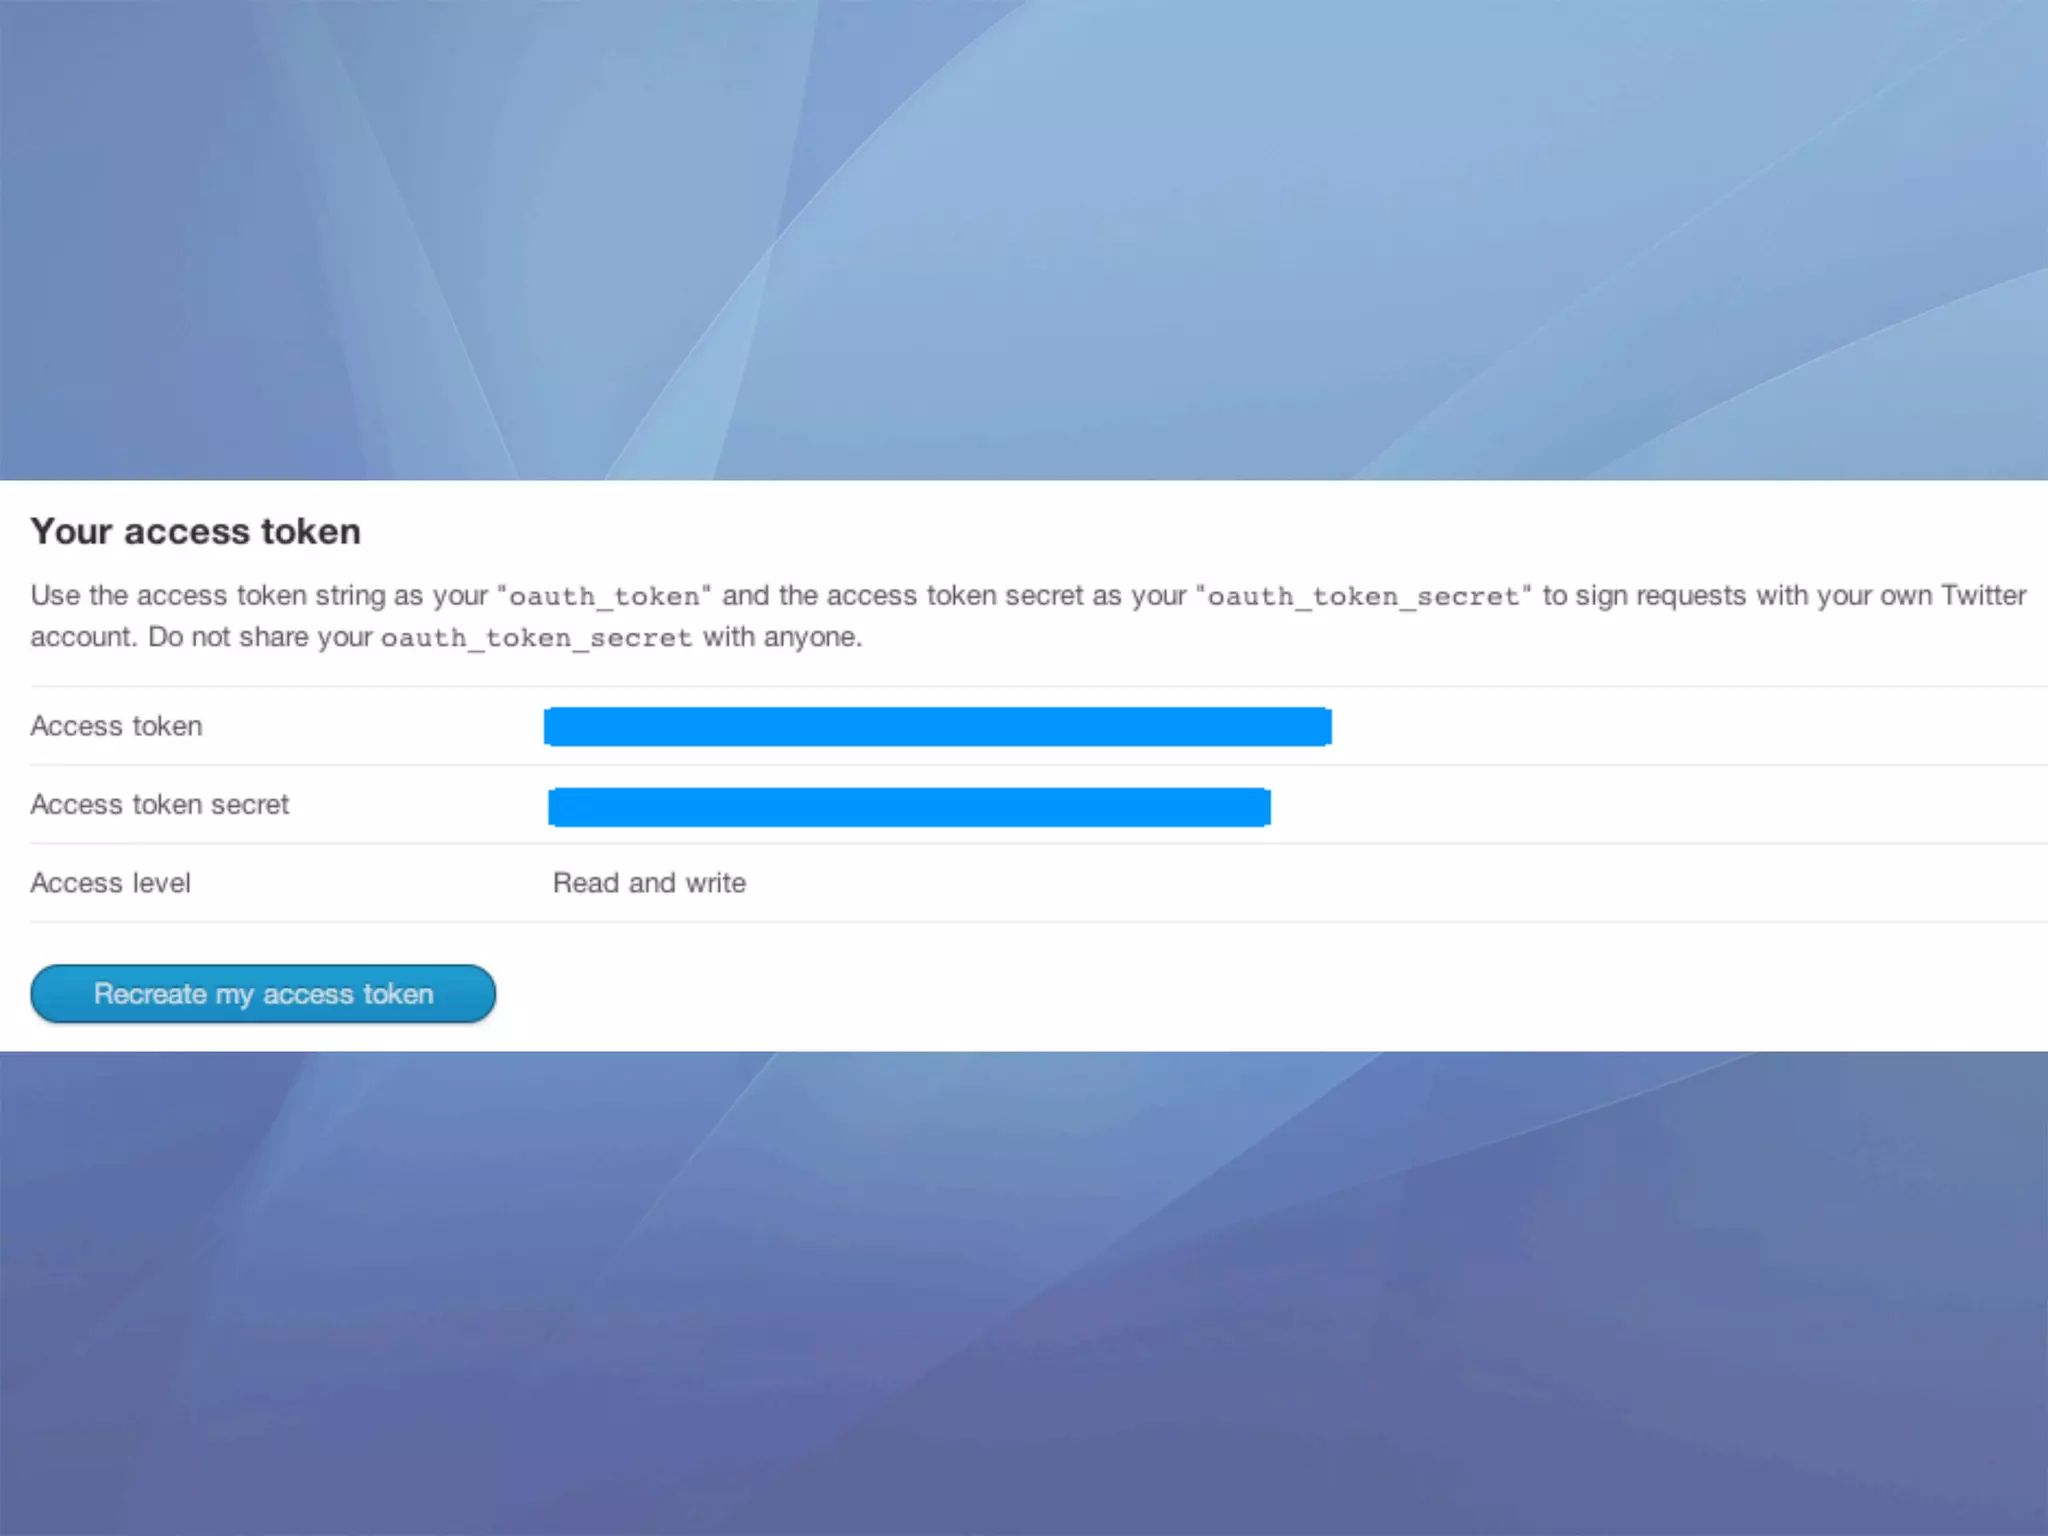Click the Your access token heading
The image size is (2048, 1536).
(195, 531)
